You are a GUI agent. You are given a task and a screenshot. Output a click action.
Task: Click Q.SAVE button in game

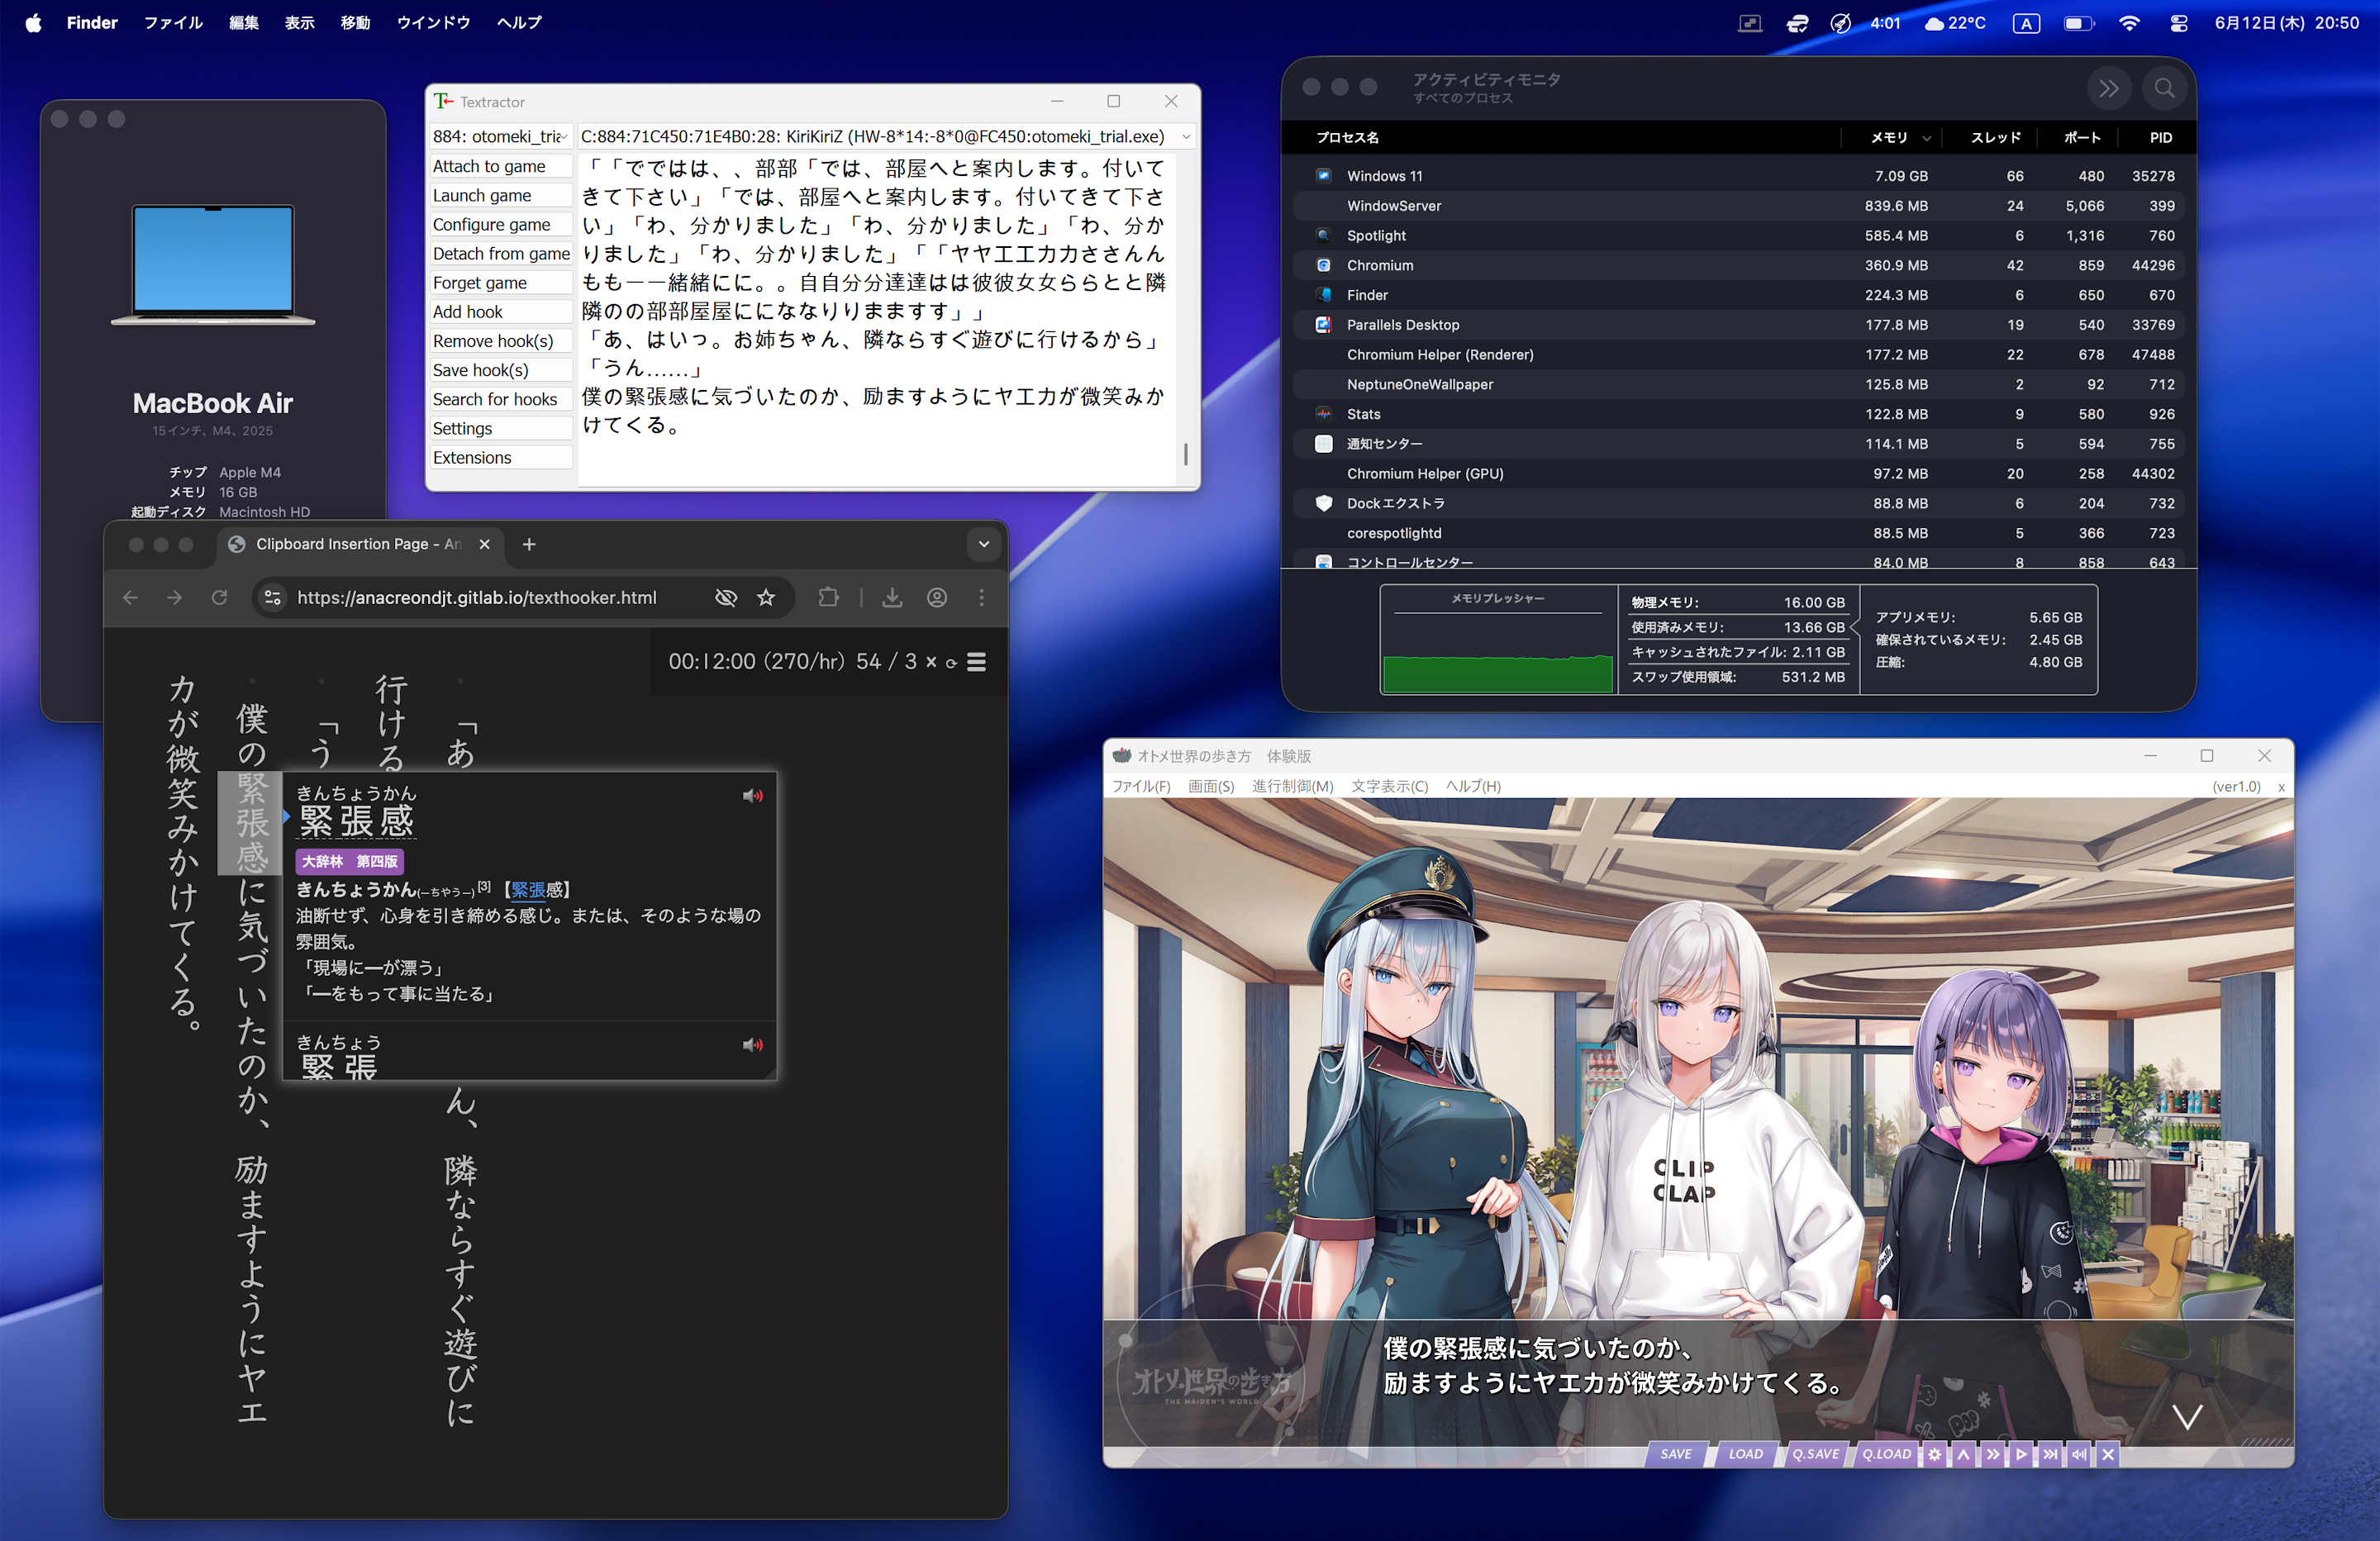[x=1815, y=1454]
